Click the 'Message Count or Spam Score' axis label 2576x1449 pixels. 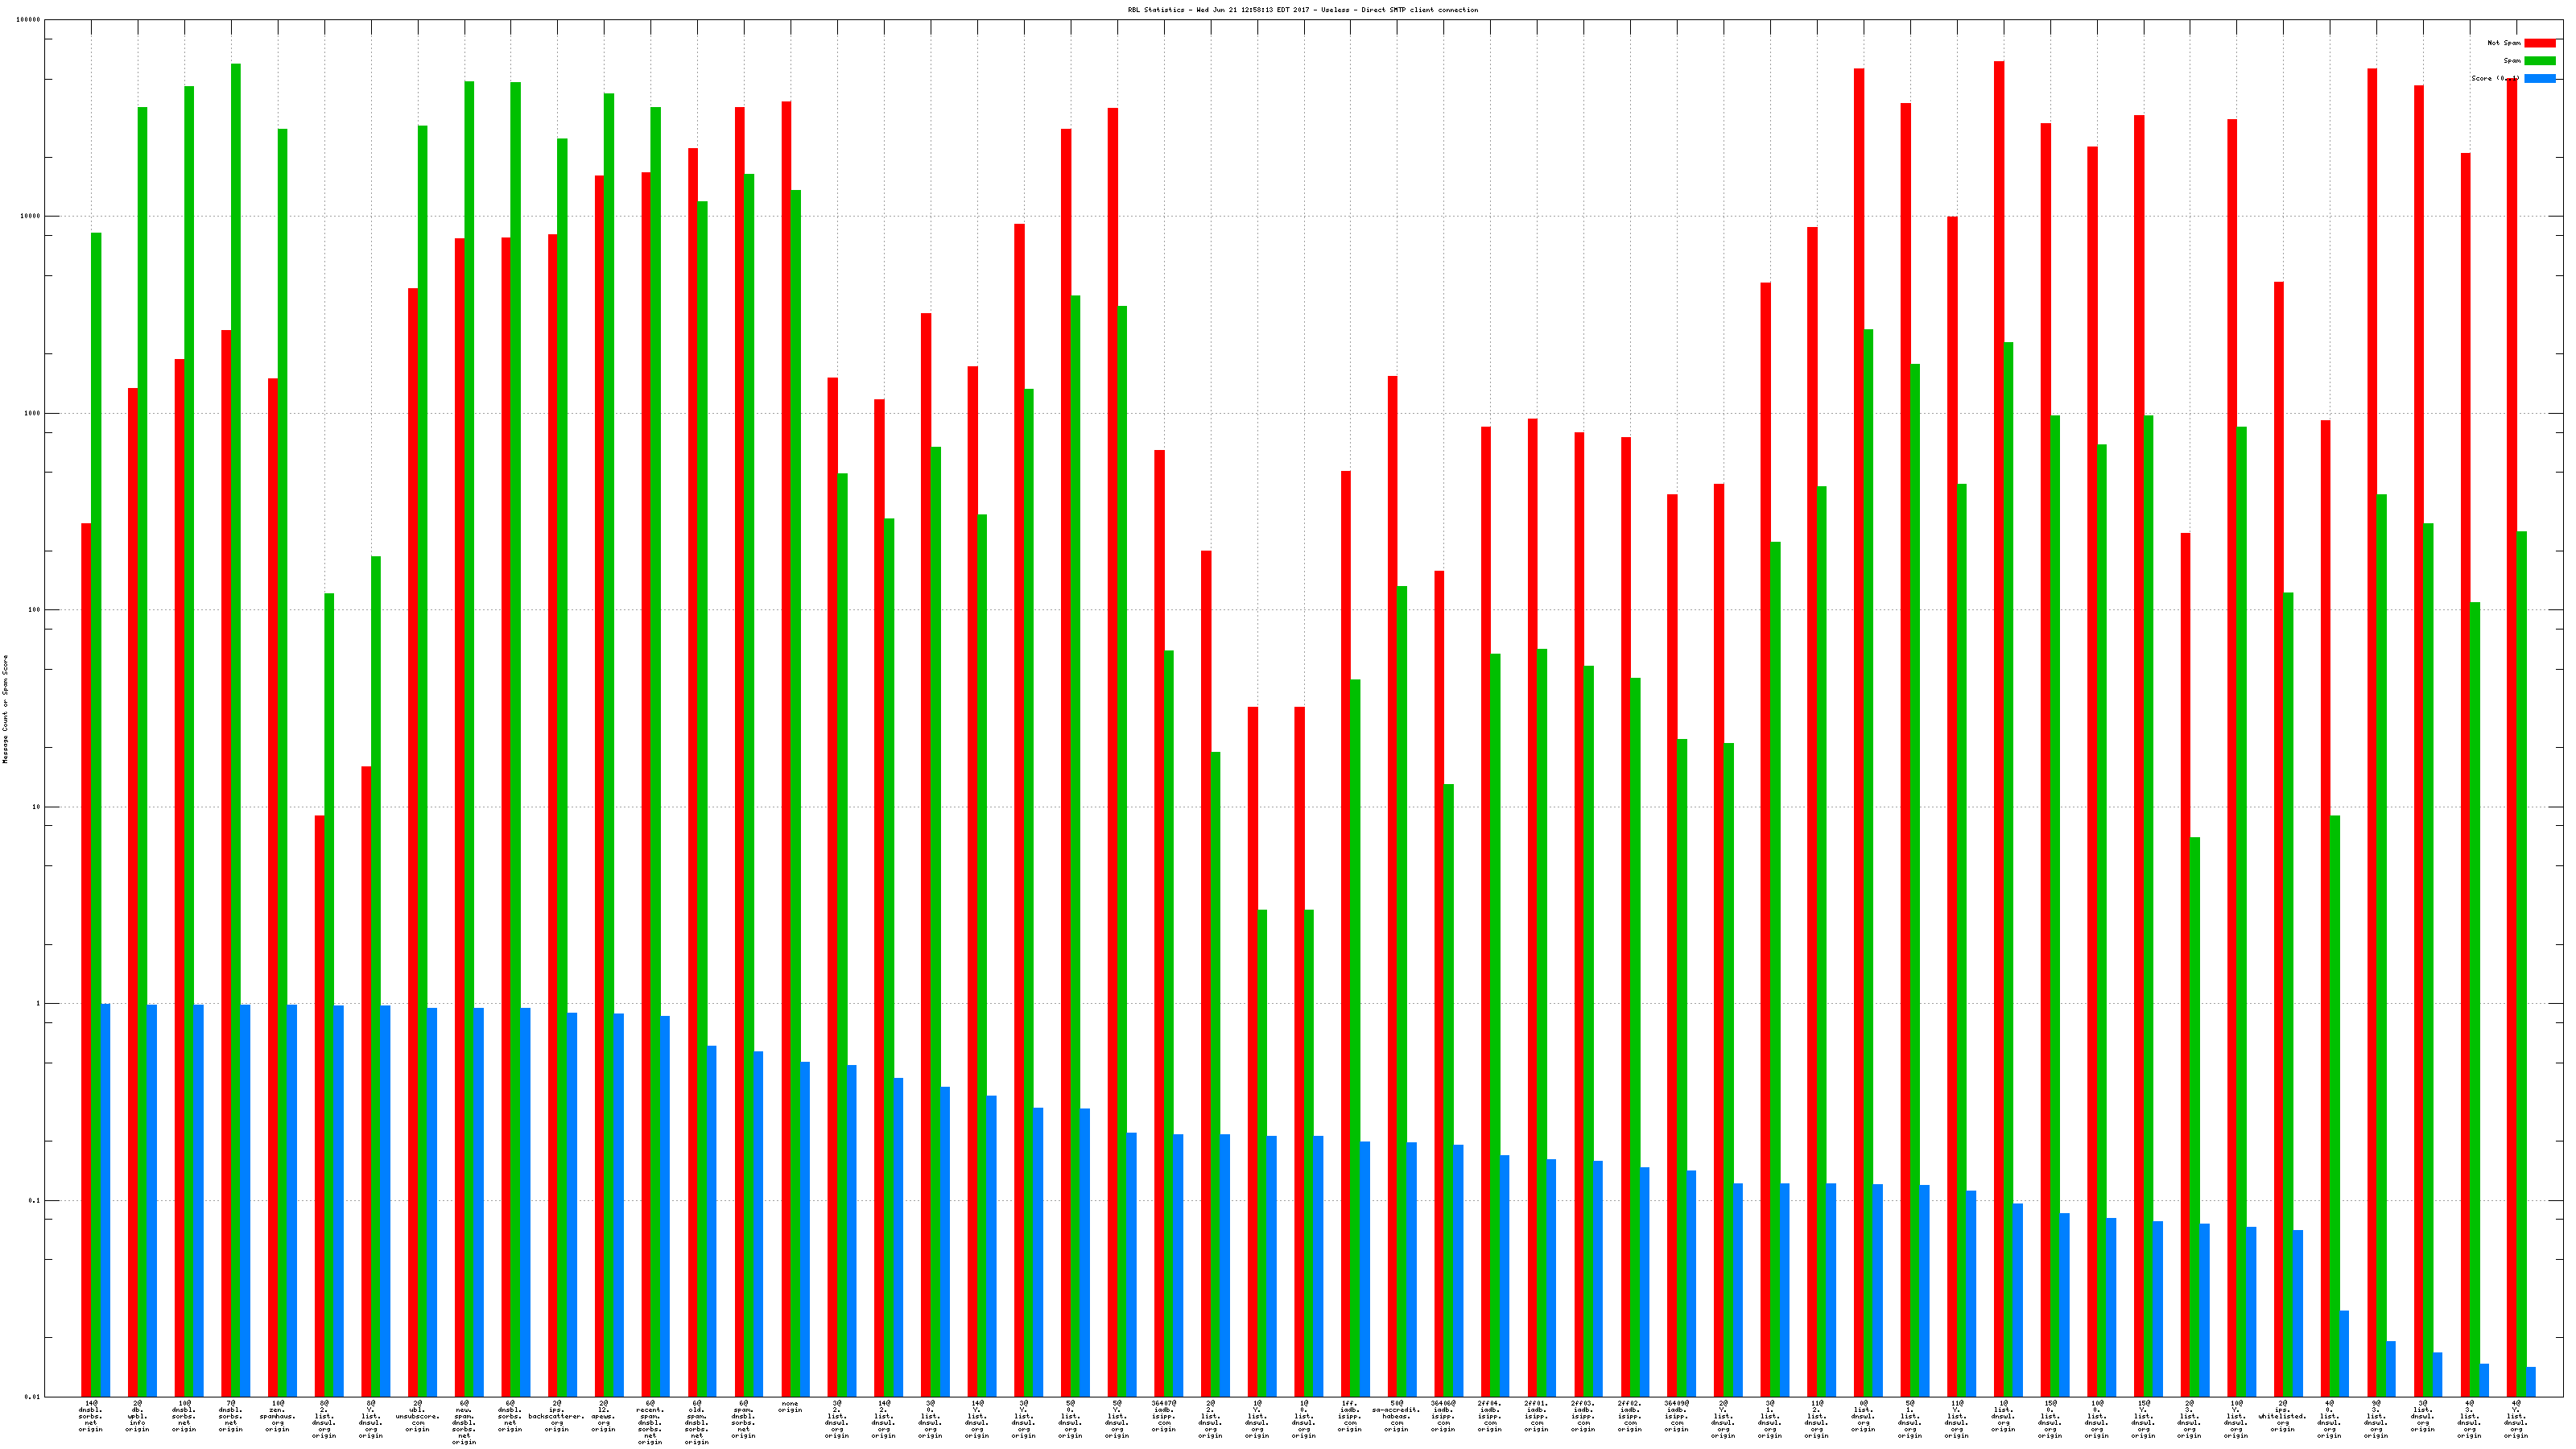click(5, 709)
